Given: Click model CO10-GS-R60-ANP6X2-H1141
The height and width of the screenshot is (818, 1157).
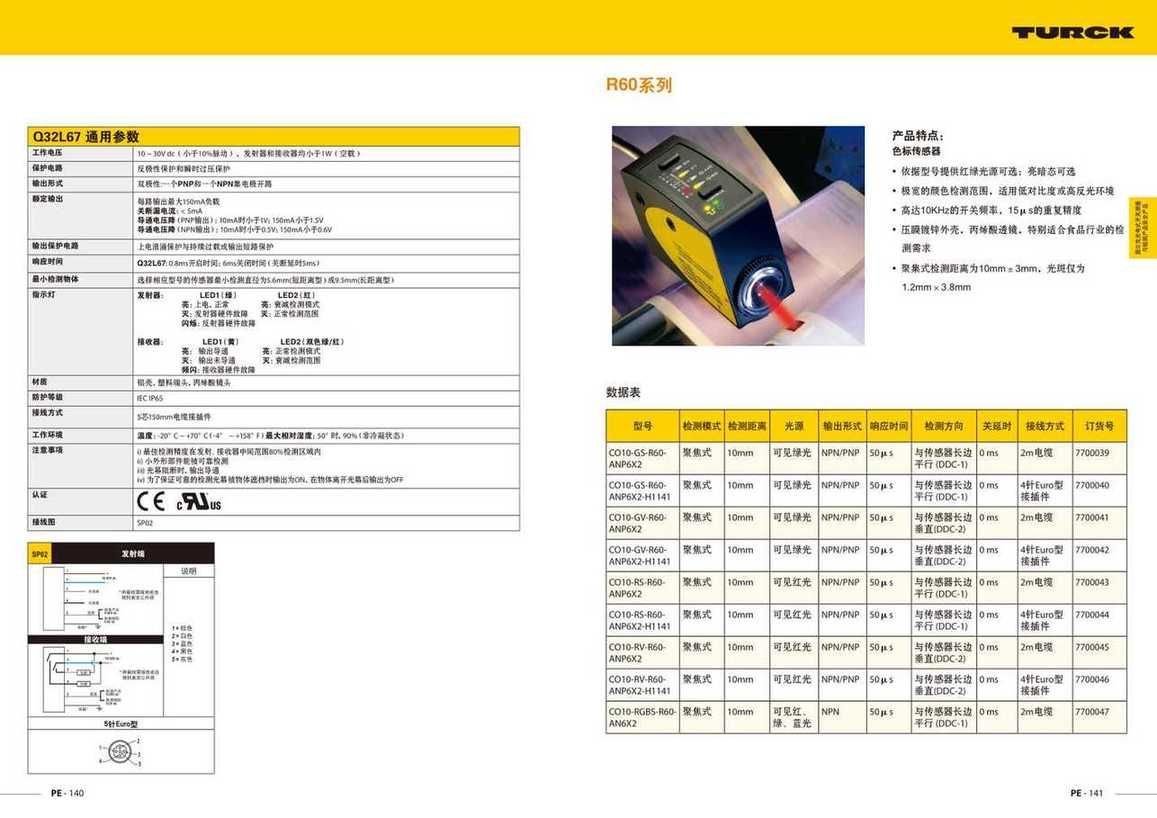Looking at the screenshot, I should 640,491.
